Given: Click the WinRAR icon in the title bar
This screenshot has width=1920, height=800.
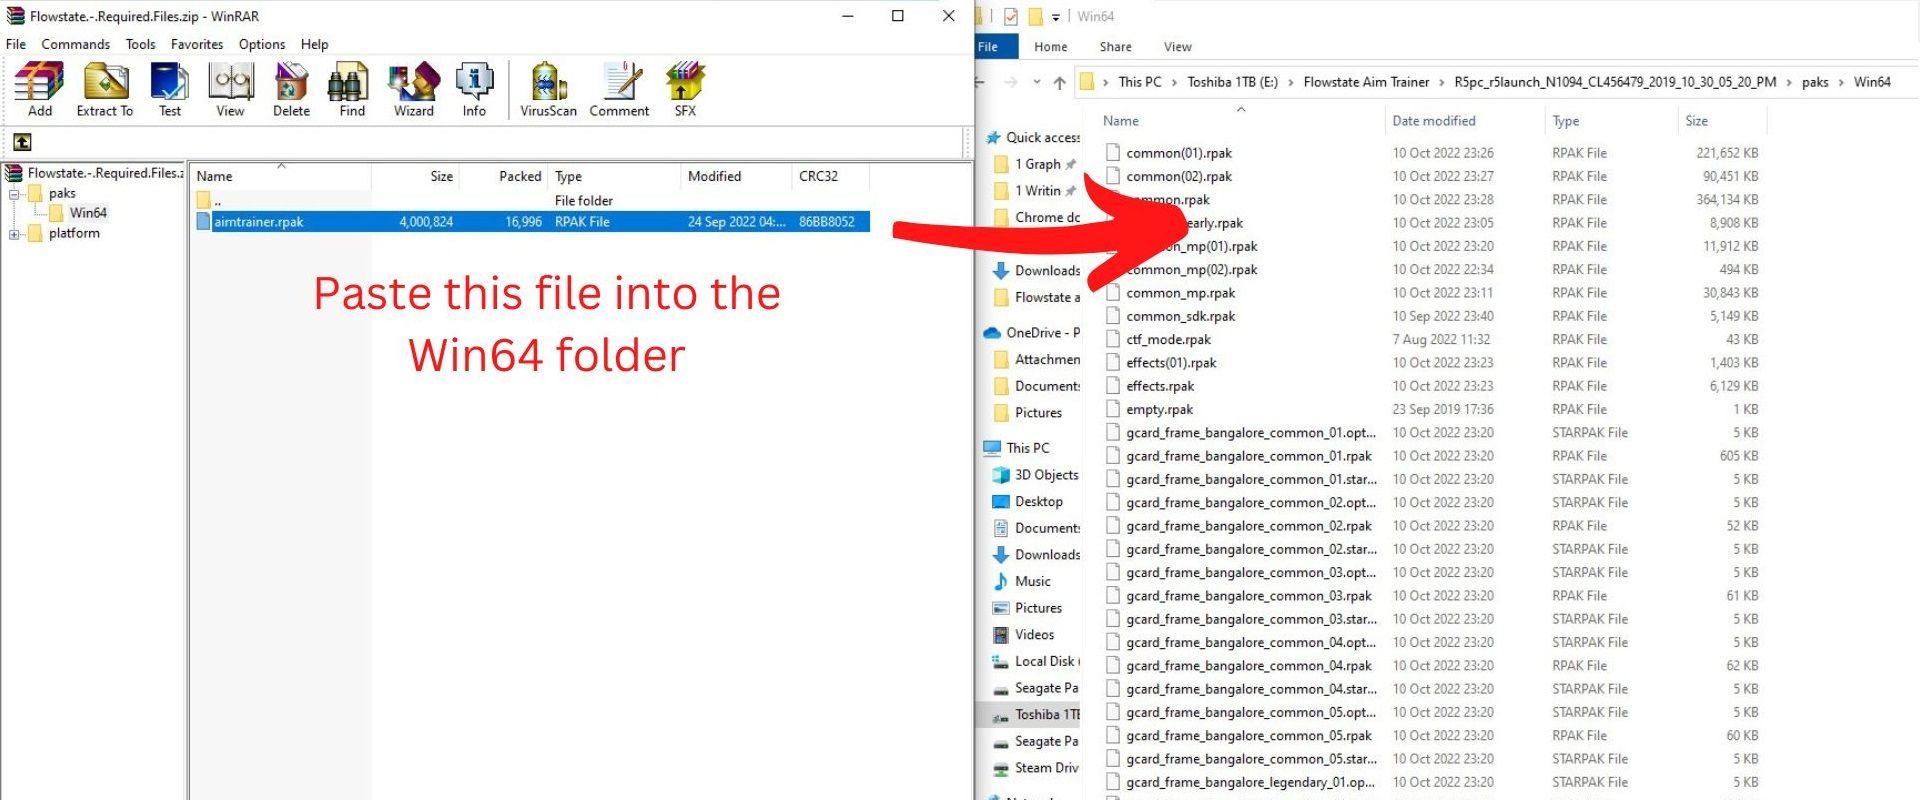Looking at the screenshot, I should coord(15,16).
